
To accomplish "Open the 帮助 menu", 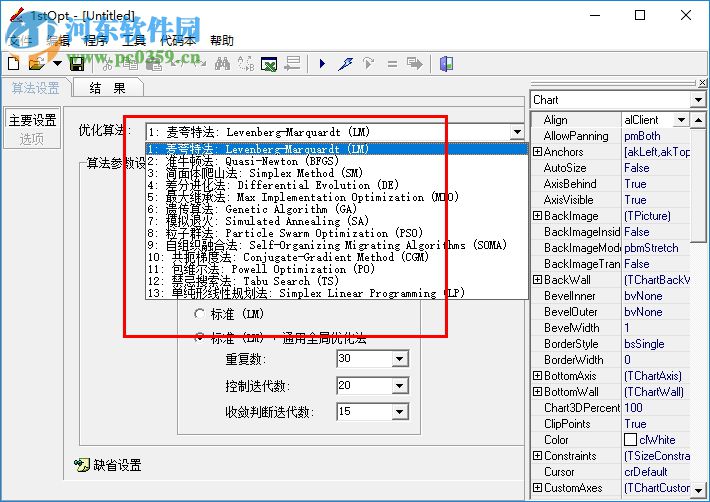I will (x=222, y=41).
